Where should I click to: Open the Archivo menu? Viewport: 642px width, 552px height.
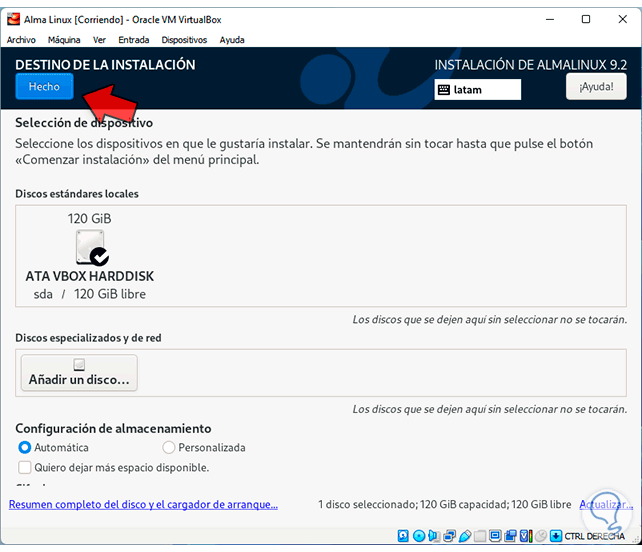point(21,40)
